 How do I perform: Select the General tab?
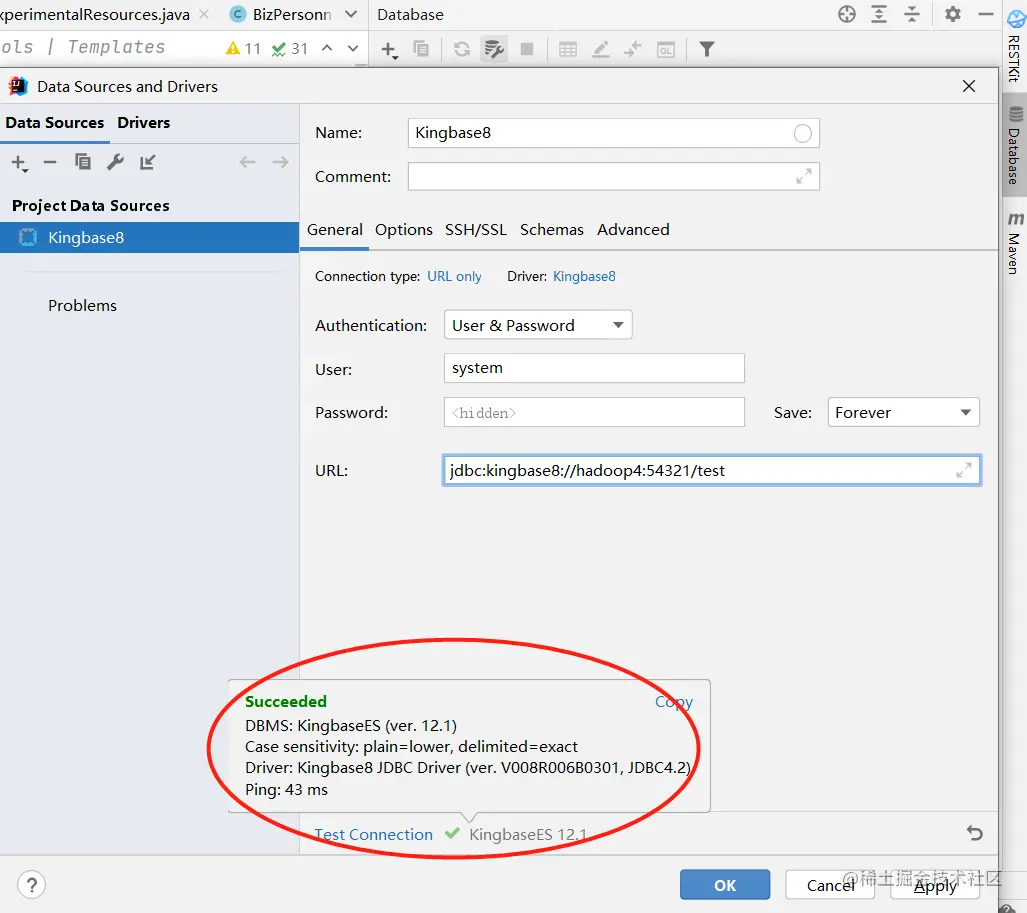point(335,230)
